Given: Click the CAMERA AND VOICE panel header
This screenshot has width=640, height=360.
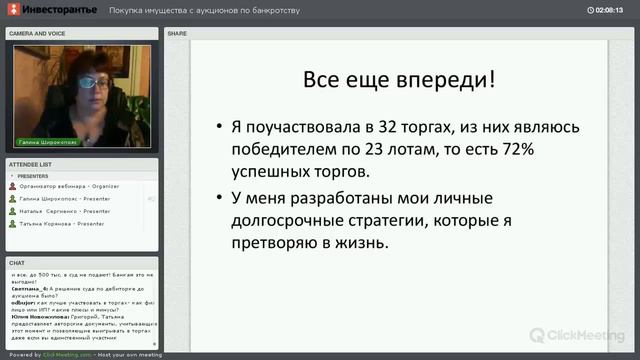Looking at the screenshot, I should 82,33.
